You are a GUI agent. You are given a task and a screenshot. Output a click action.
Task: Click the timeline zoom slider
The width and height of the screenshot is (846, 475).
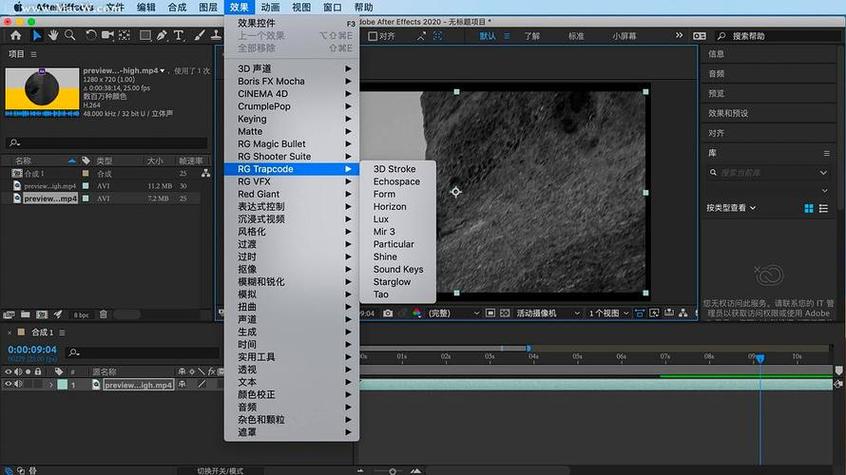tap(392, 471)
